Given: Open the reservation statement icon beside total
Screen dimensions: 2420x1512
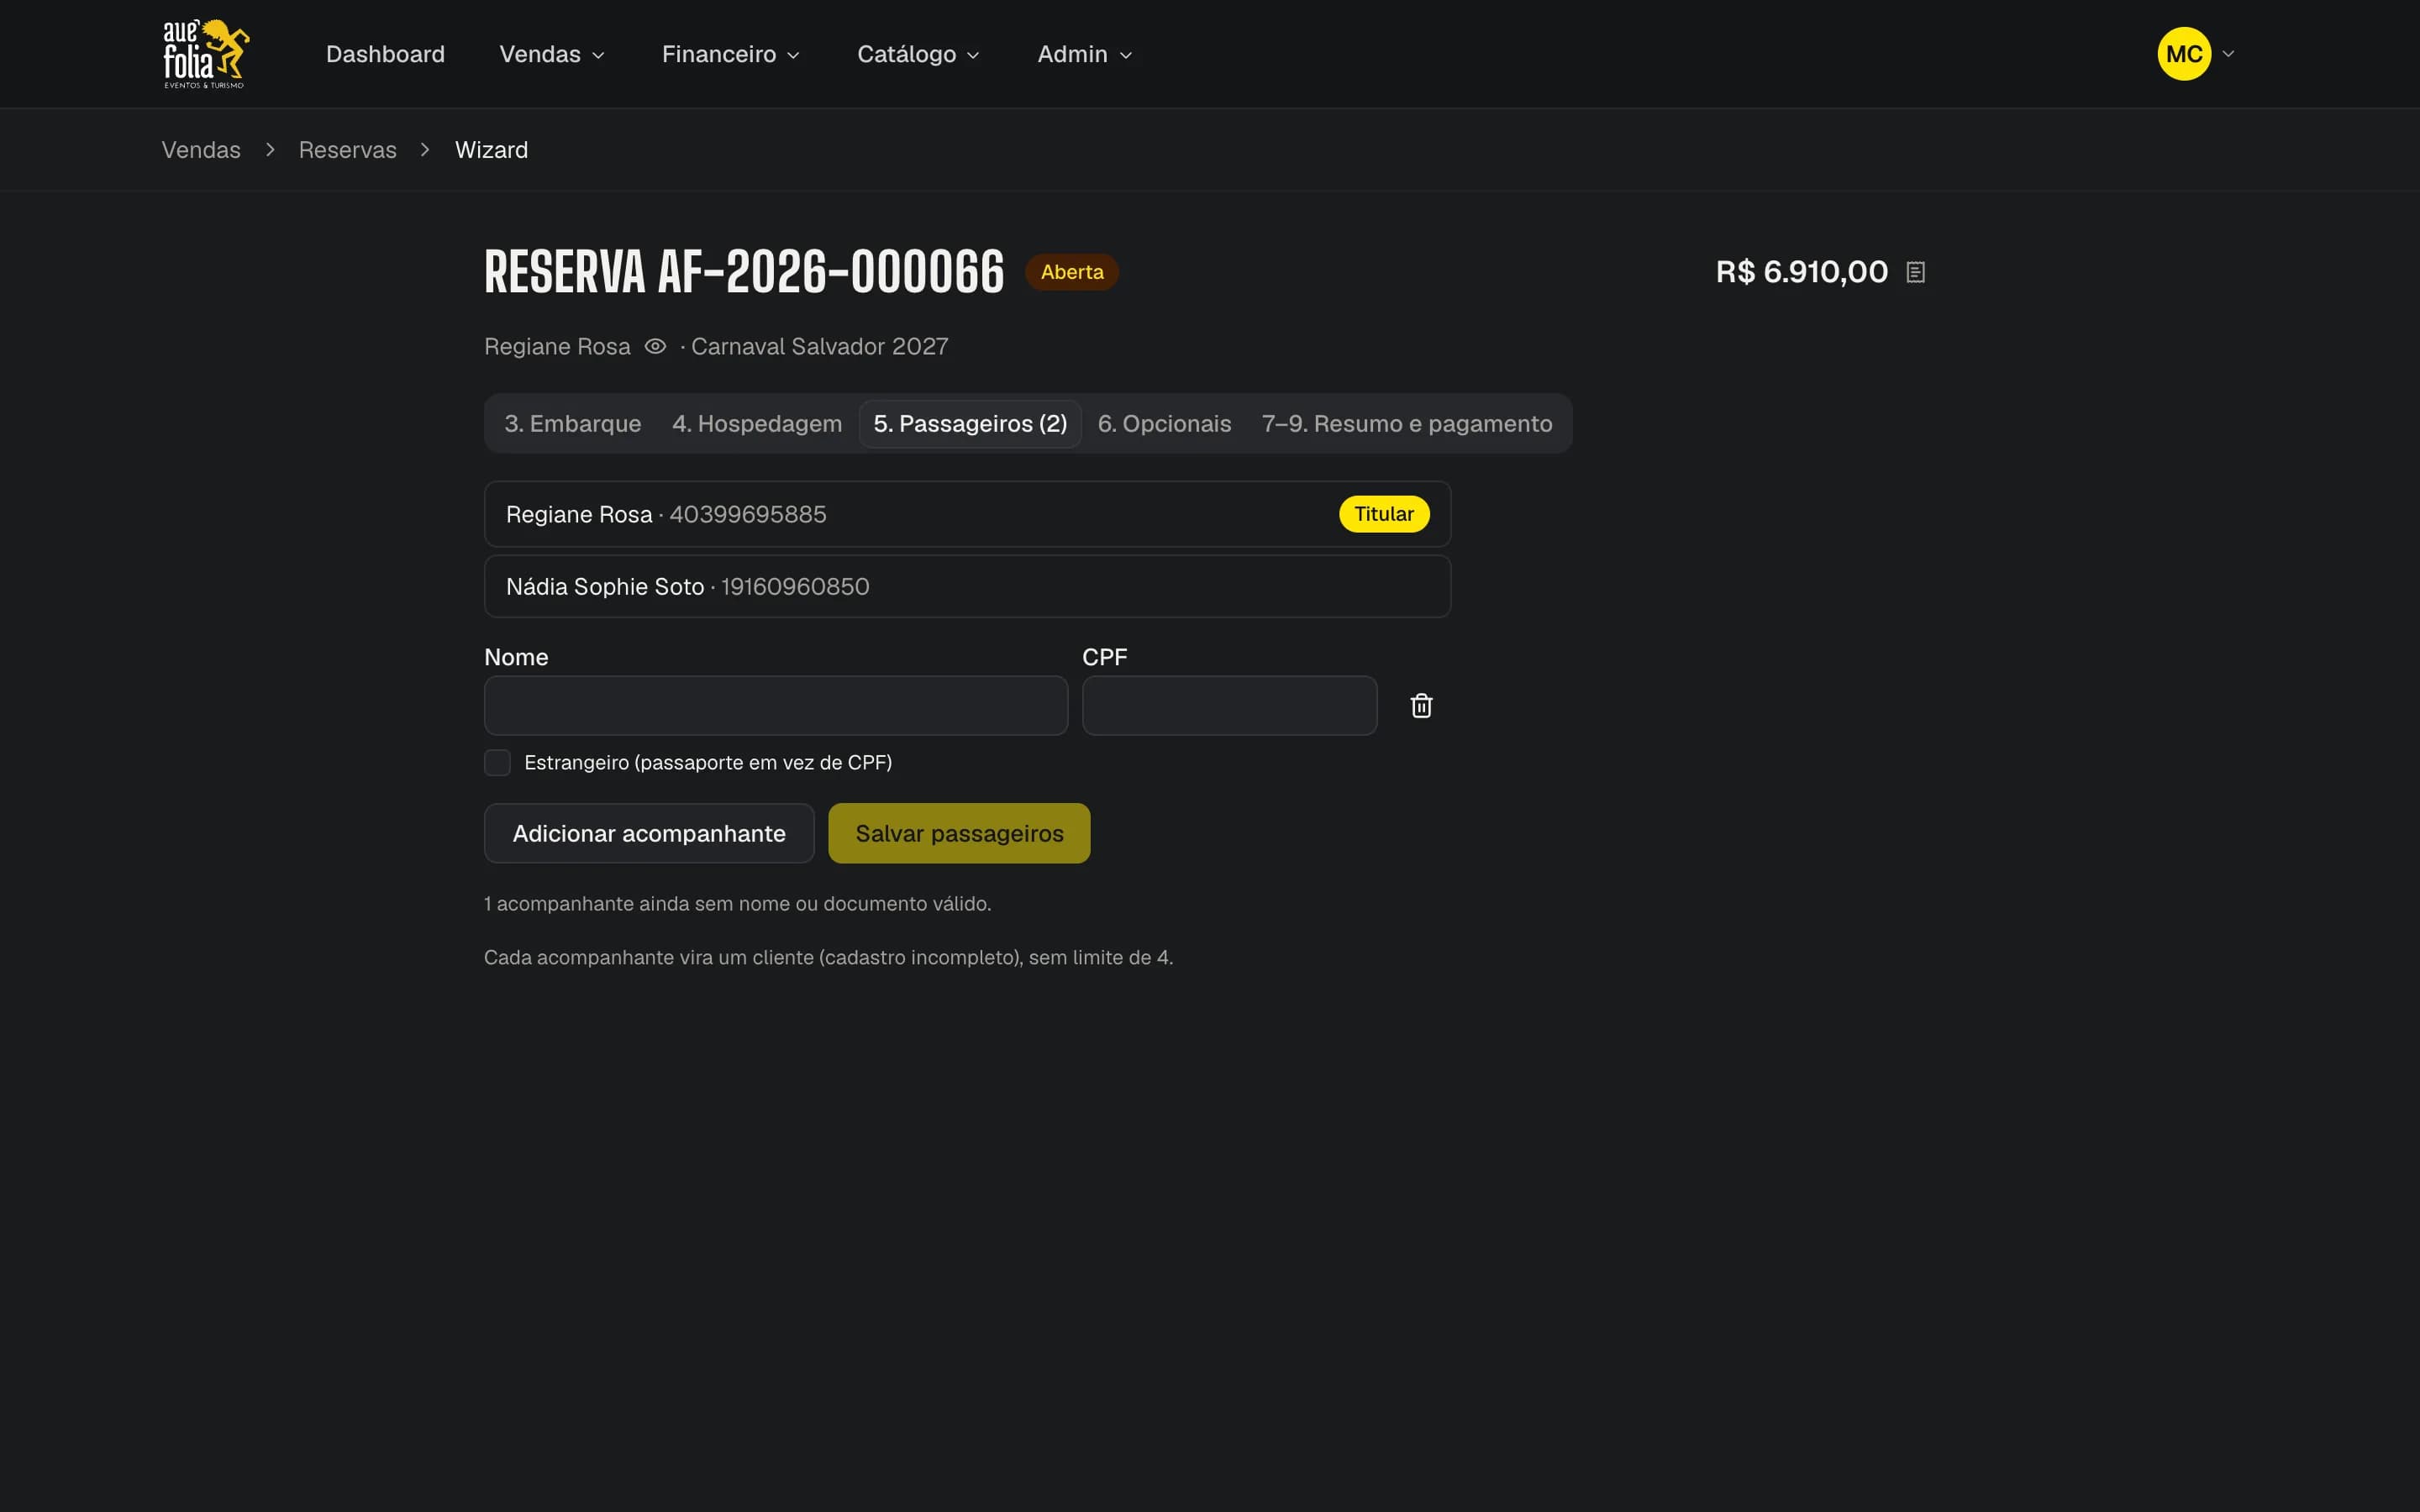Looking at the screenshot, I should [x=1915, y=272].
